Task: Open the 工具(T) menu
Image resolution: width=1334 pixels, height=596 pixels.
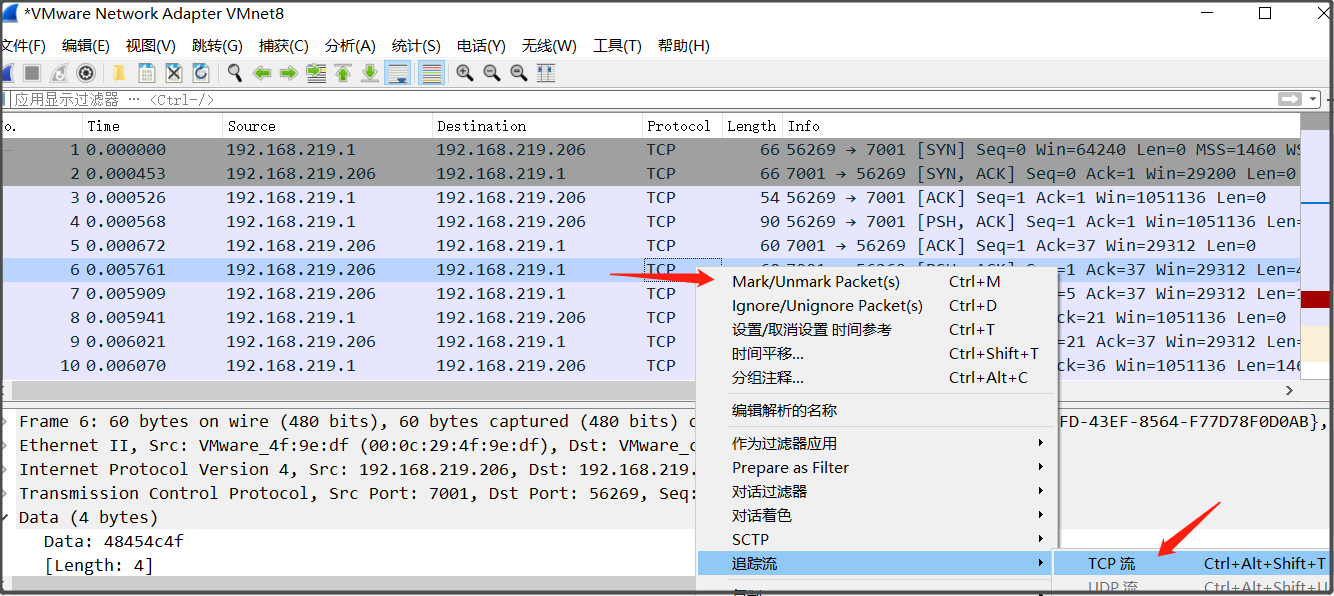Action: [x=617, y=46]
